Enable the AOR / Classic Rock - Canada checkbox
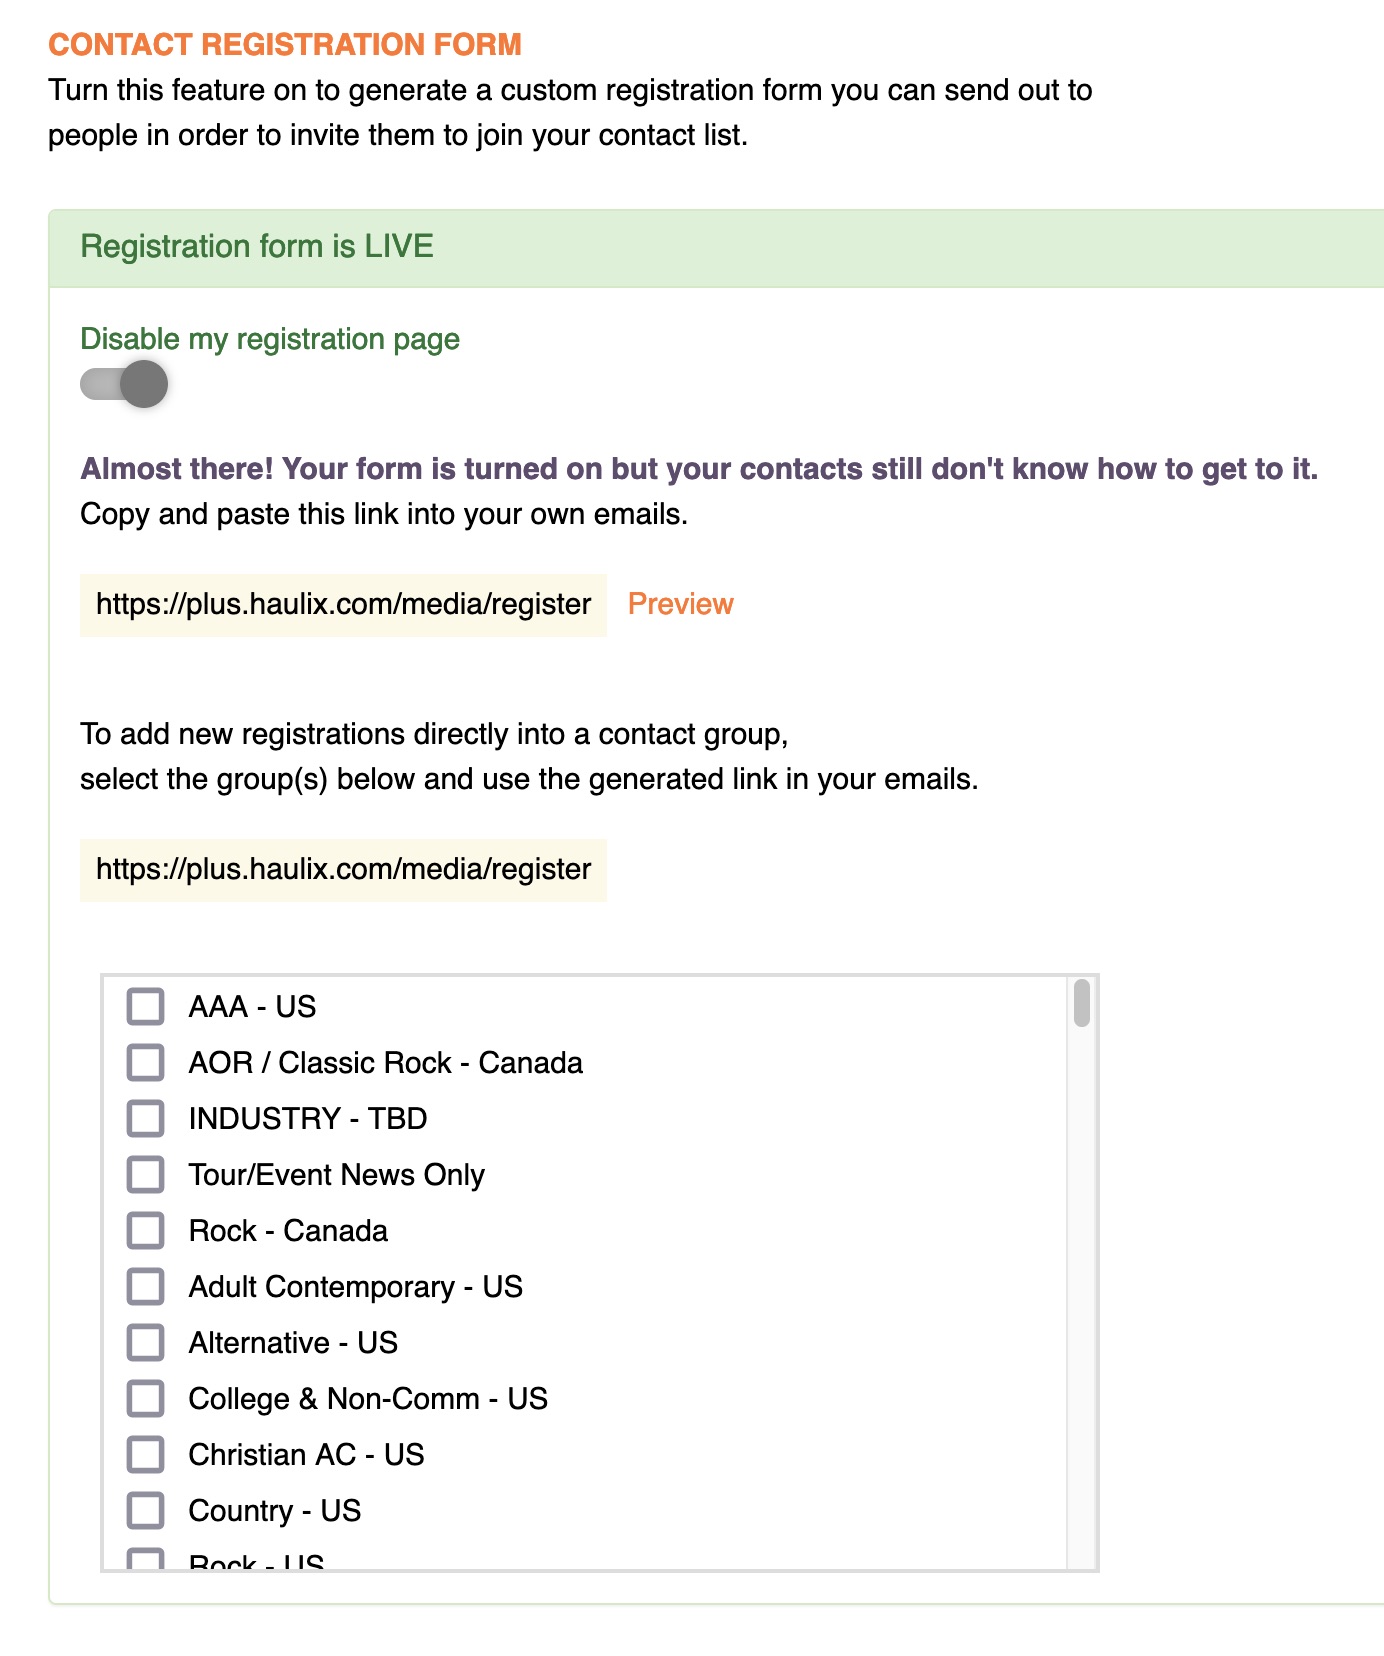This screenshot has width=1384, height=1656. pyautogui.click(x=145, y=1063)
